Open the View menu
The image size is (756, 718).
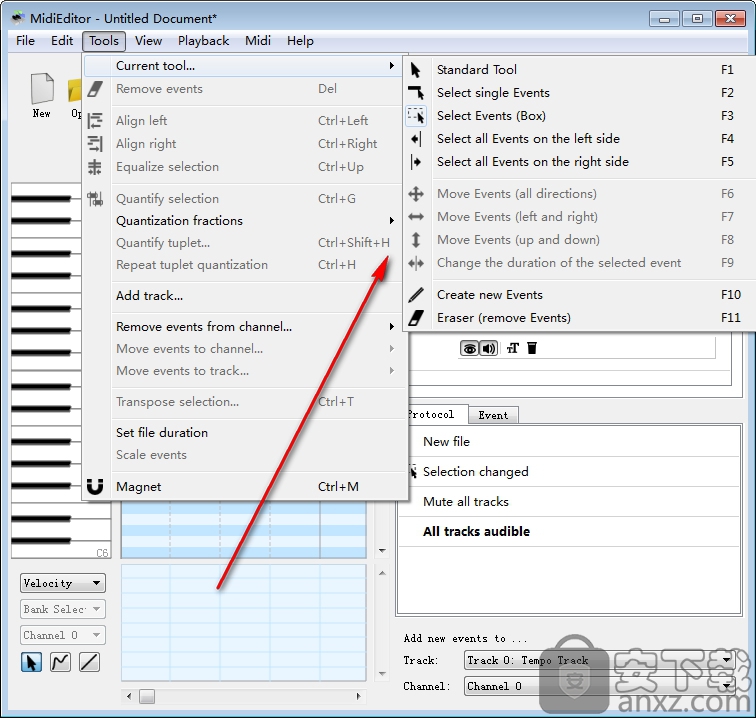pos(148,41)
